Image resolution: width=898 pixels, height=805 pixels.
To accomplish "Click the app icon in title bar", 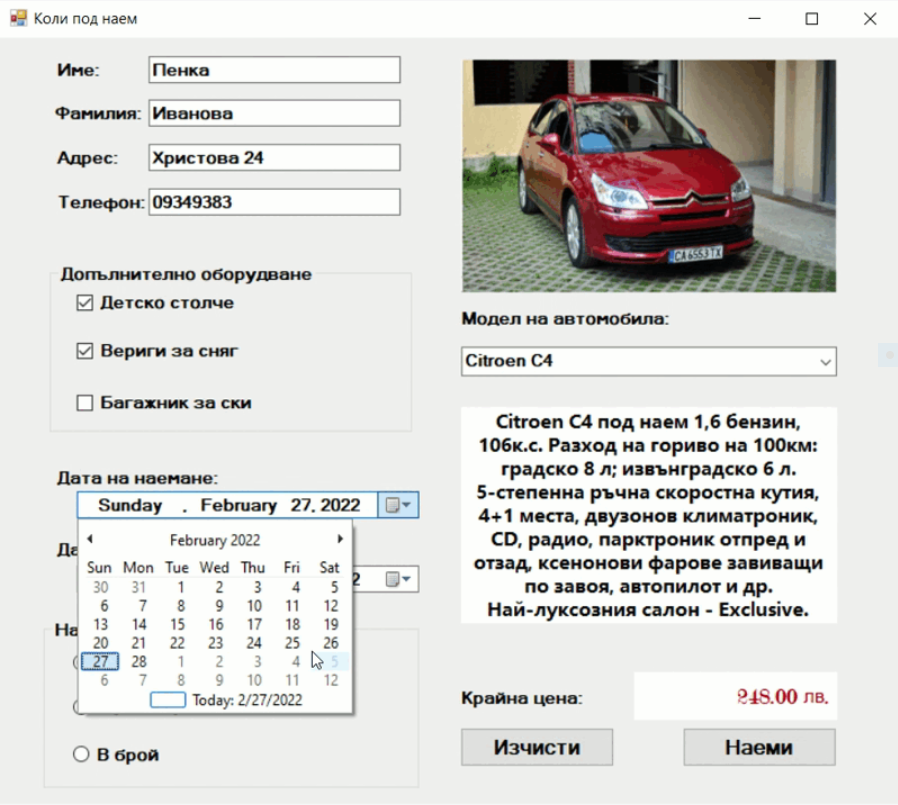I will [x=18, y=18].
